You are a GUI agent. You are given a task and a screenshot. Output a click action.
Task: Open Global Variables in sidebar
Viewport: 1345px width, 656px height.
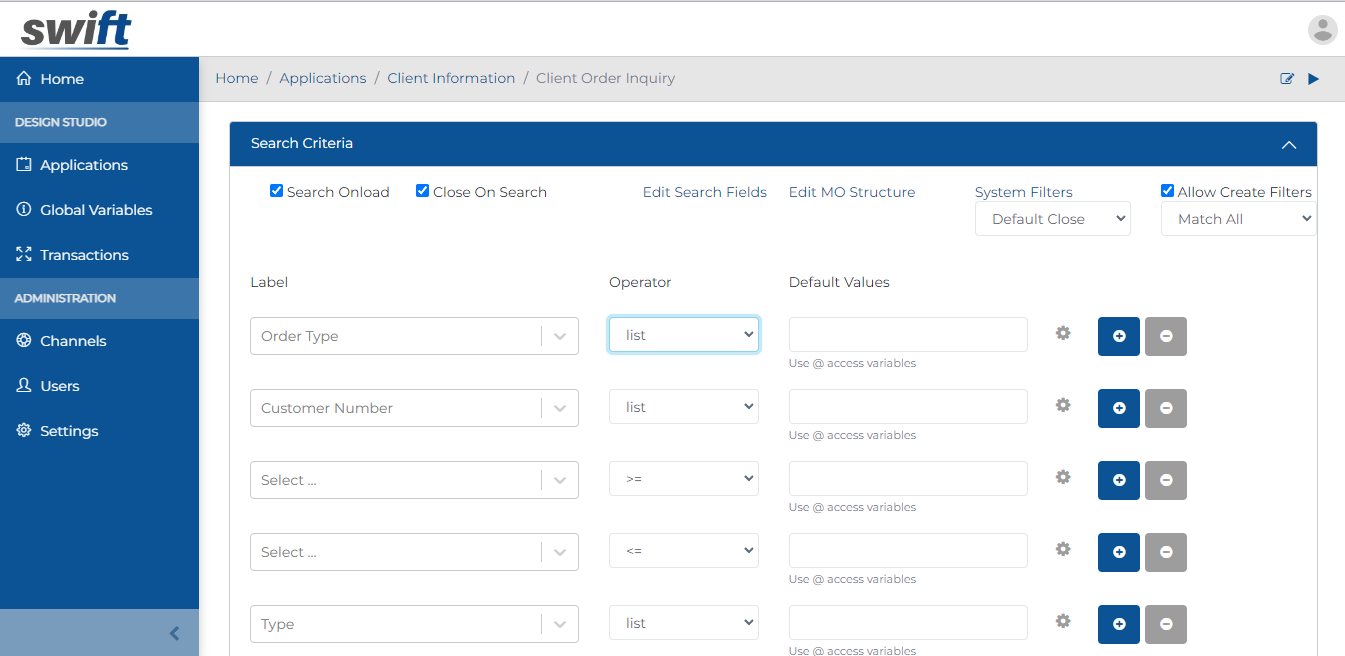[x=96, y=210]
